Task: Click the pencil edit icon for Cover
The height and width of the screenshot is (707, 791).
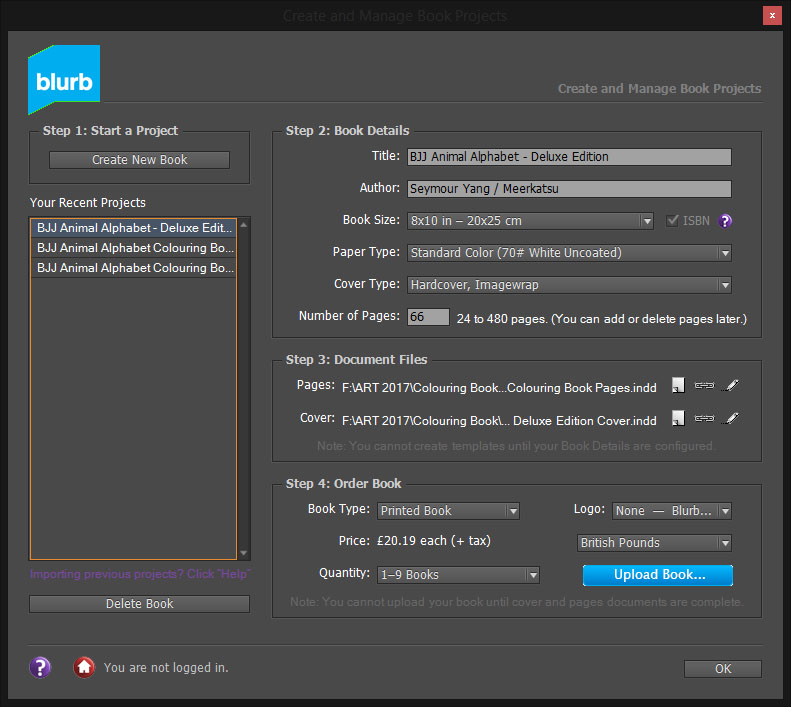Action: click(731, 418)
